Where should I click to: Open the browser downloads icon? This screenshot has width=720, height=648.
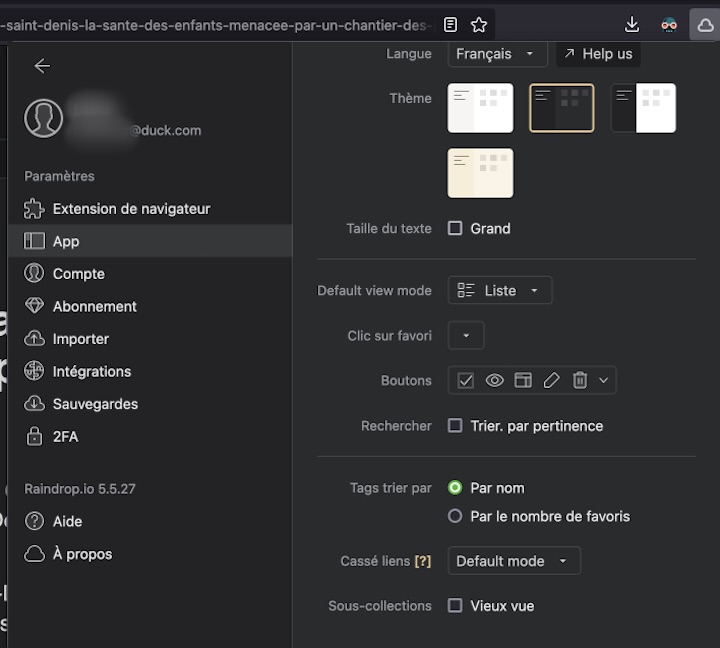click(631, 24)
